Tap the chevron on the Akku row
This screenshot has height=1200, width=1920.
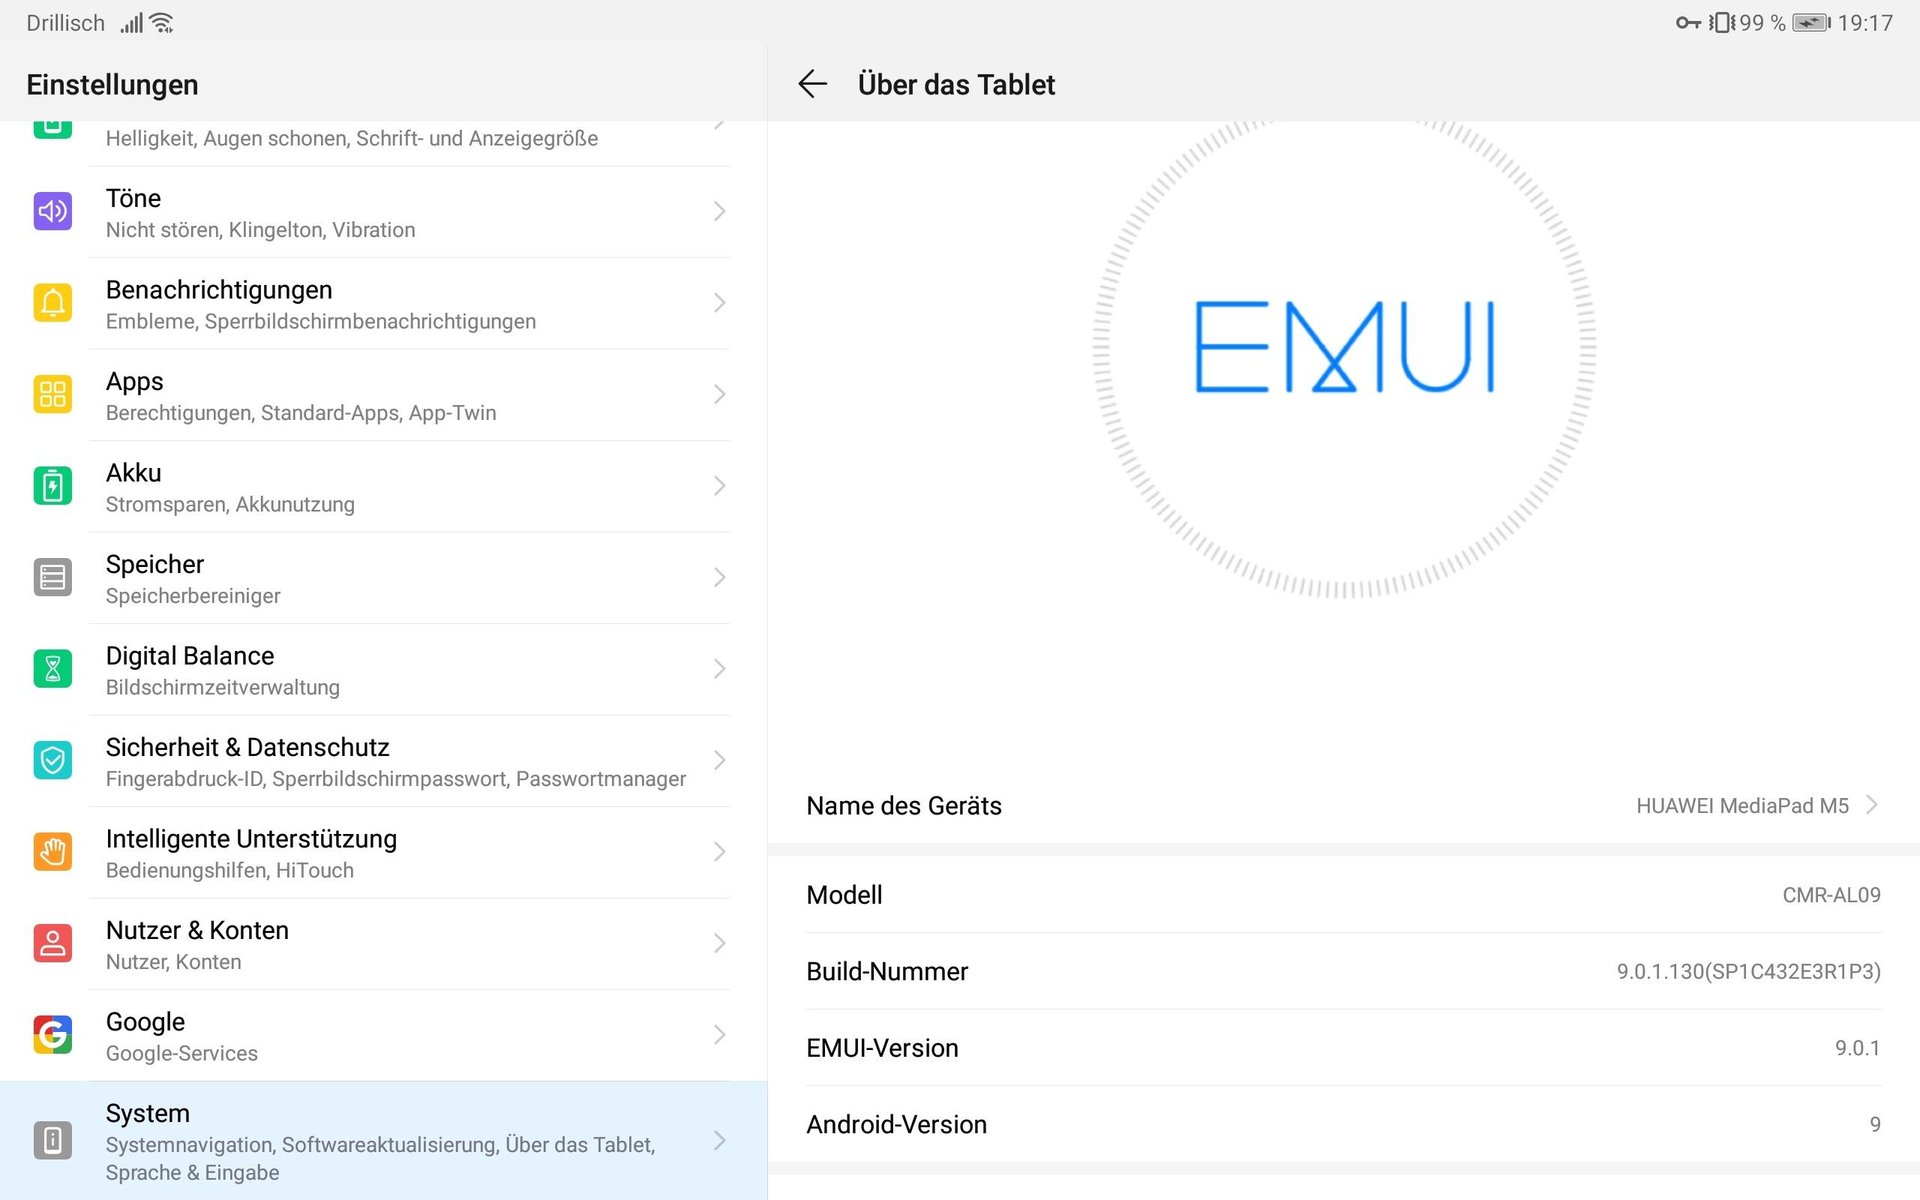point(719,486)
